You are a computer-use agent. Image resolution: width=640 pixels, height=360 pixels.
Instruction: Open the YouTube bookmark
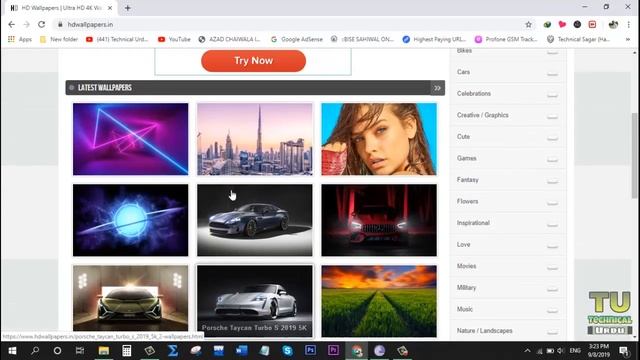click(174, 39)
